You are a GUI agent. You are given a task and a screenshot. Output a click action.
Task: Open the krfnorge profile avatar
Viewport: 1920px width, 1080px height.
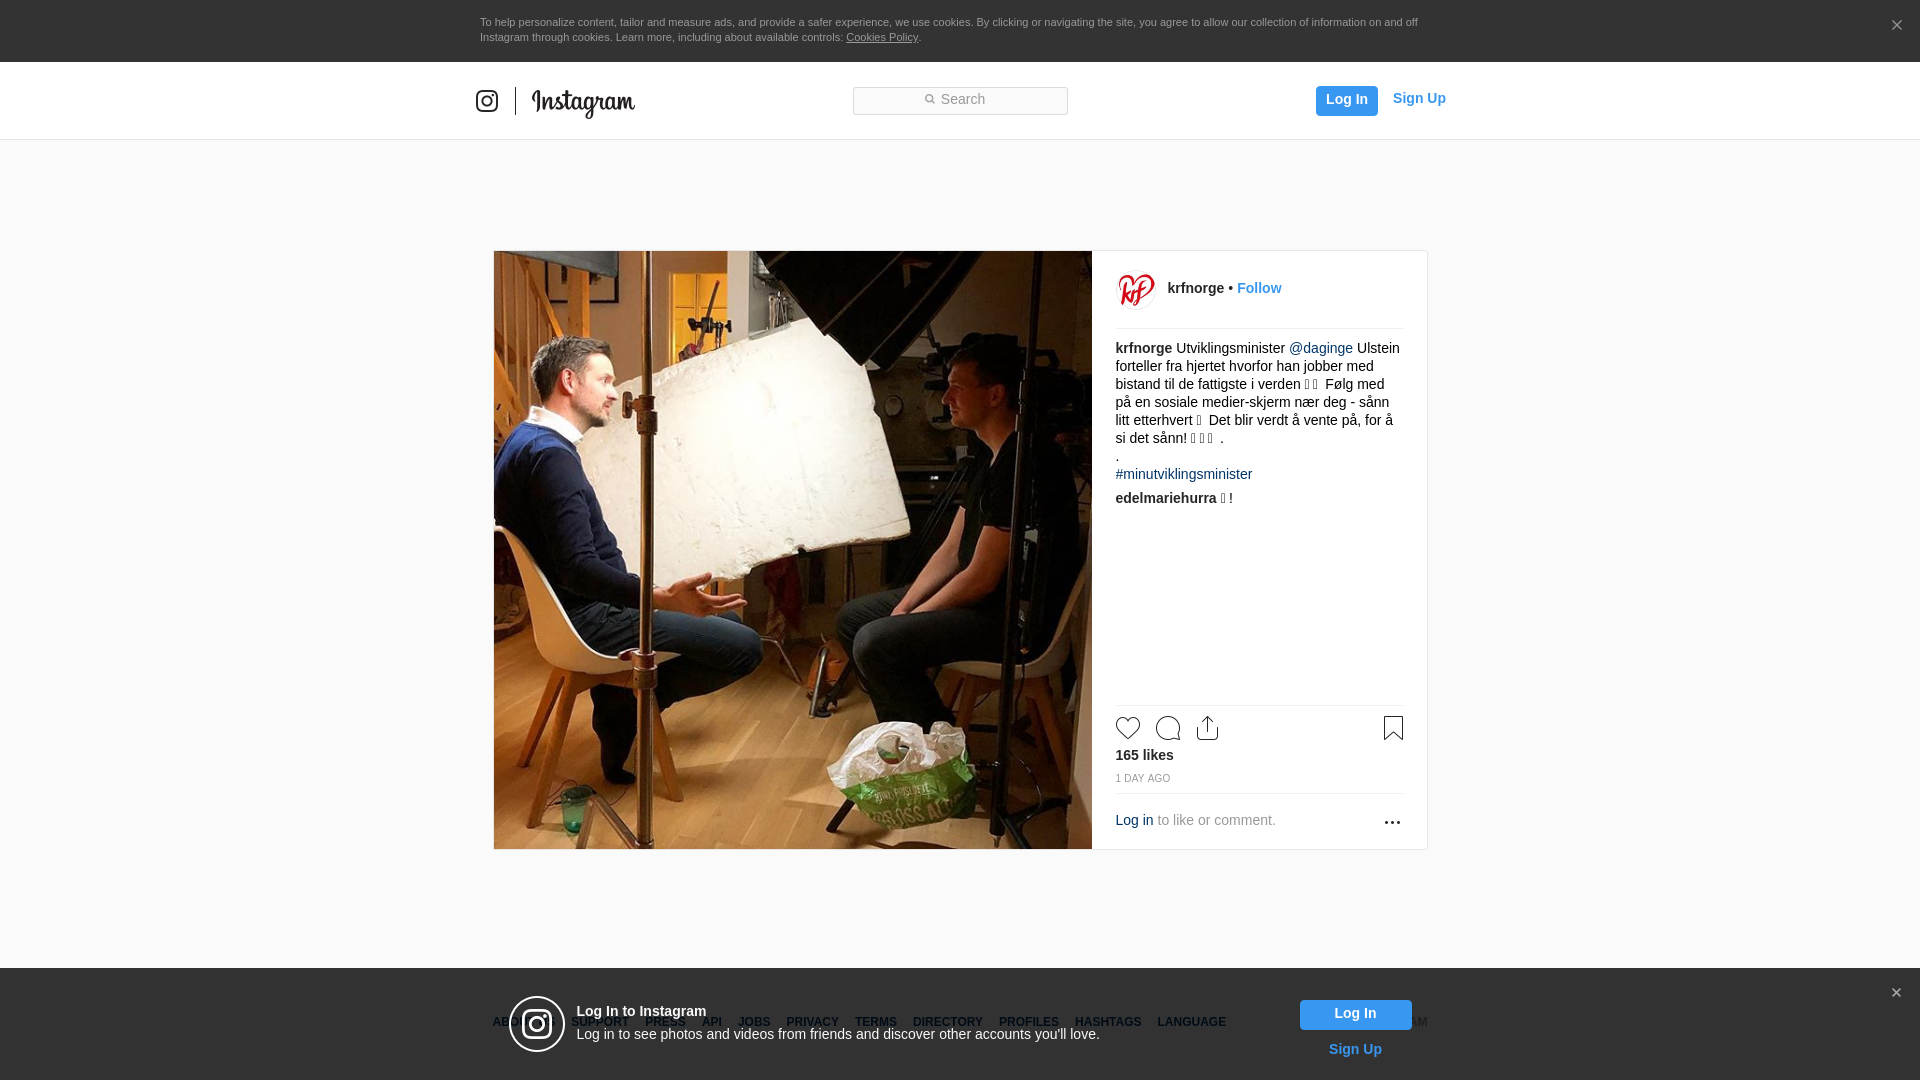coord(1136,290)
